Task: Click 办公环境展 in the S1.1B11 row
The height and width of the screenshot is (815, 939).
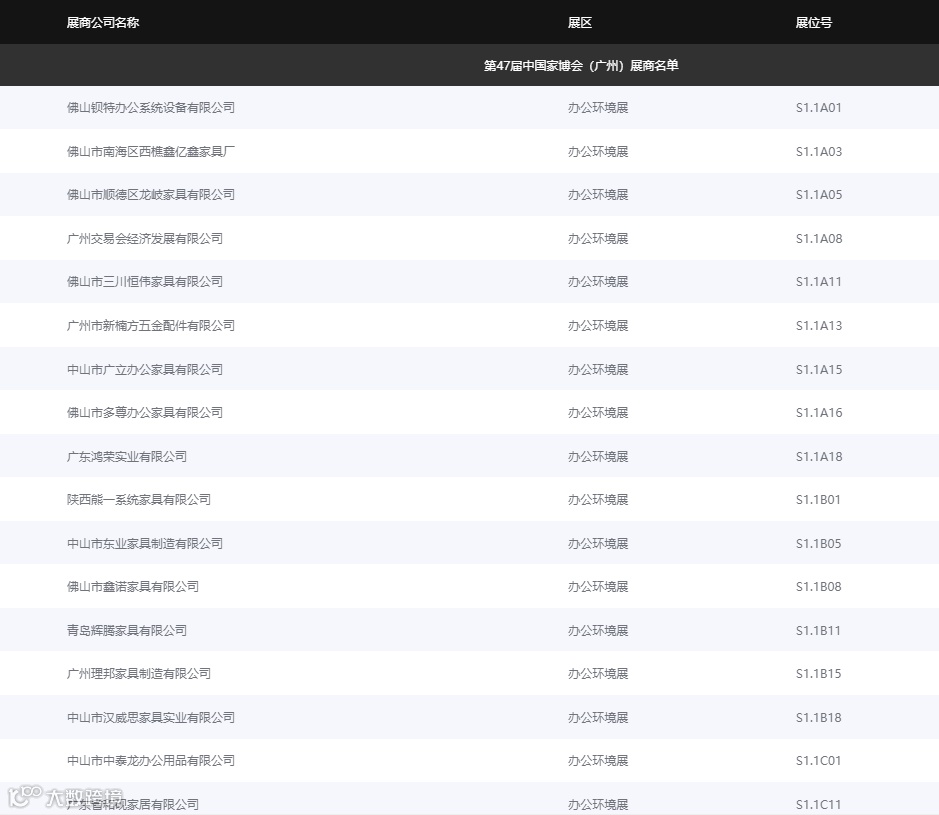Action: 598,630
